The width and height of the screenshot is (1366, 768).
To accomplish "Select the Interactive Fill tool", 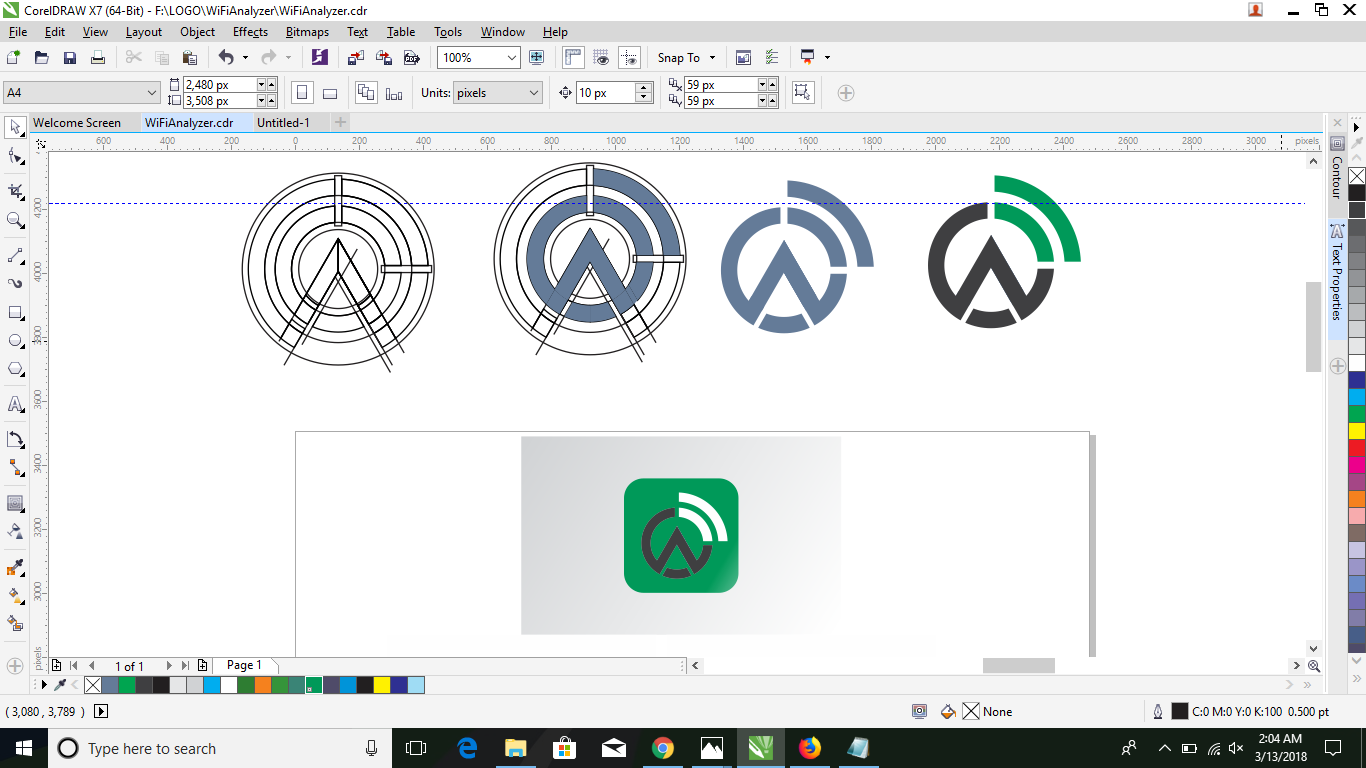I will [15, 596].
